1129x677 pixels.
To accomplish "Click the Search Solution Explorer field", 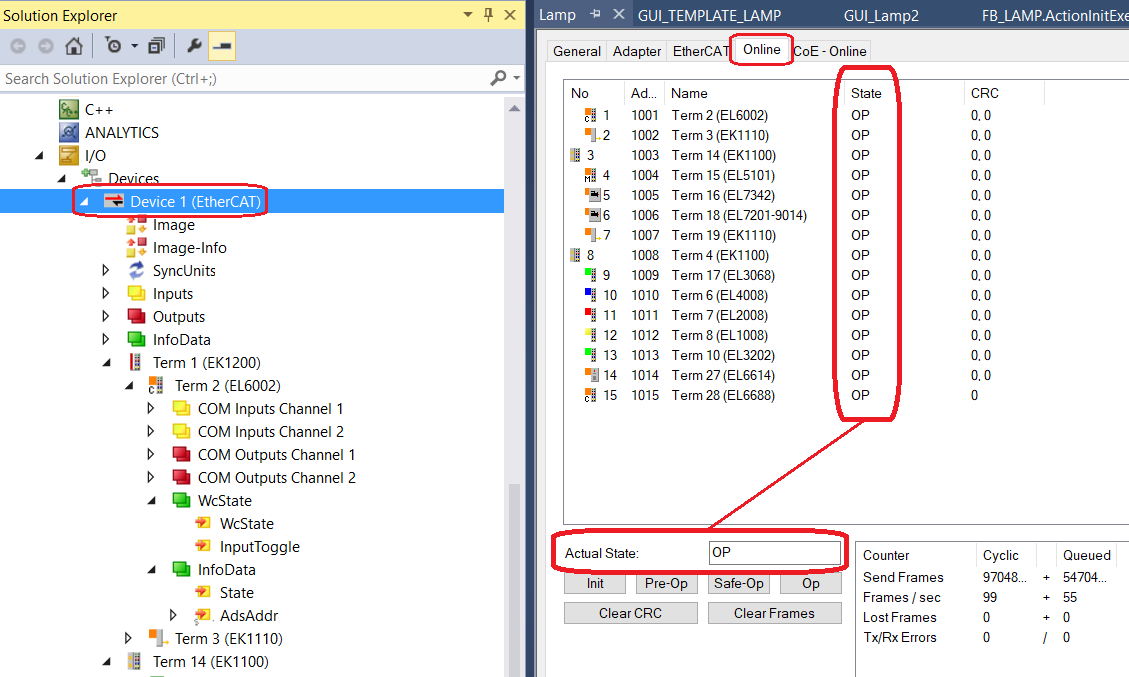I will pos(240,78).
